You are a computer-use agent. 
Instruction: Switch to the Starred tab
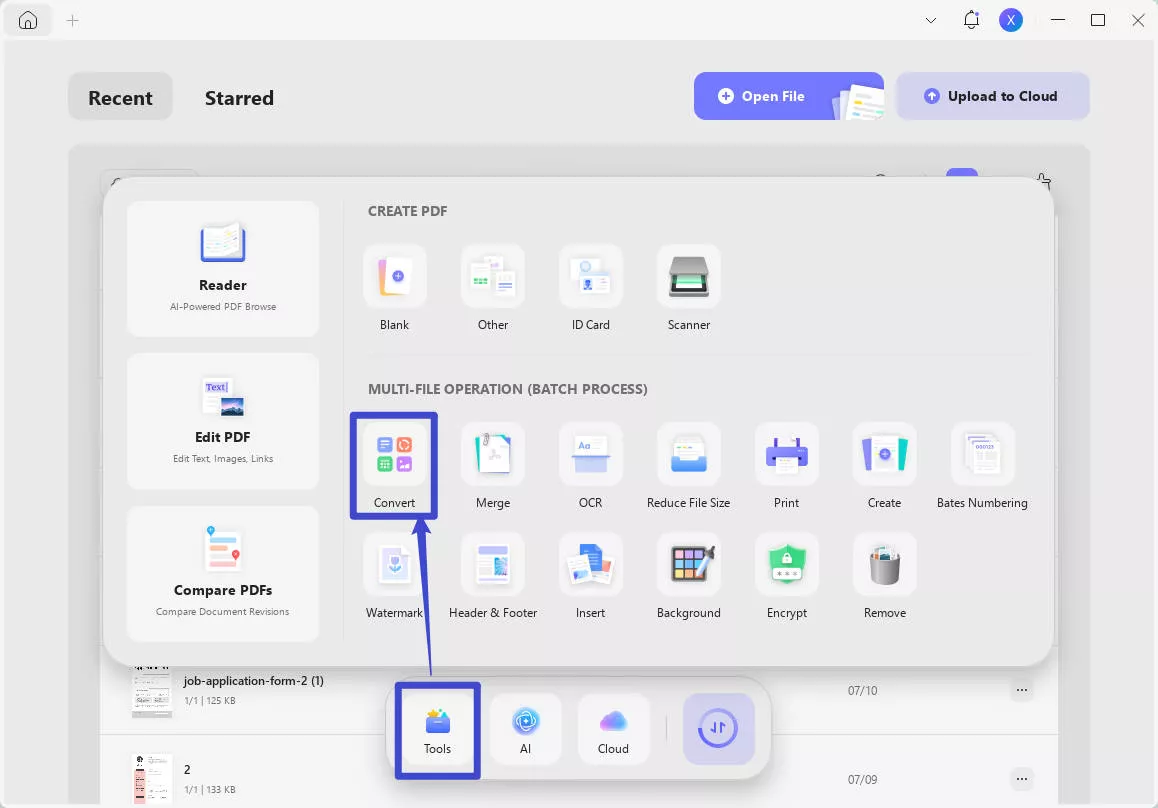tap(239, 98)
